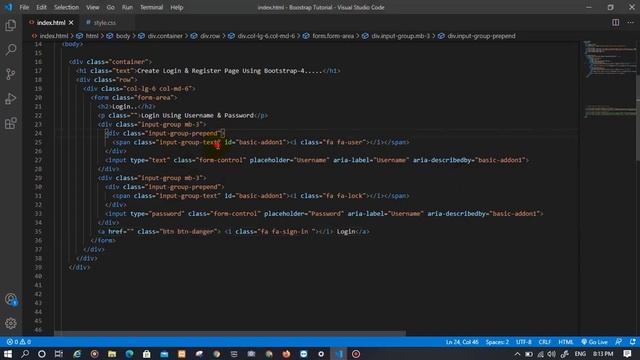This screenshot has height=360, width=640.
Task: Click div.container breadcrumb segment
Action: pos(165,36)
